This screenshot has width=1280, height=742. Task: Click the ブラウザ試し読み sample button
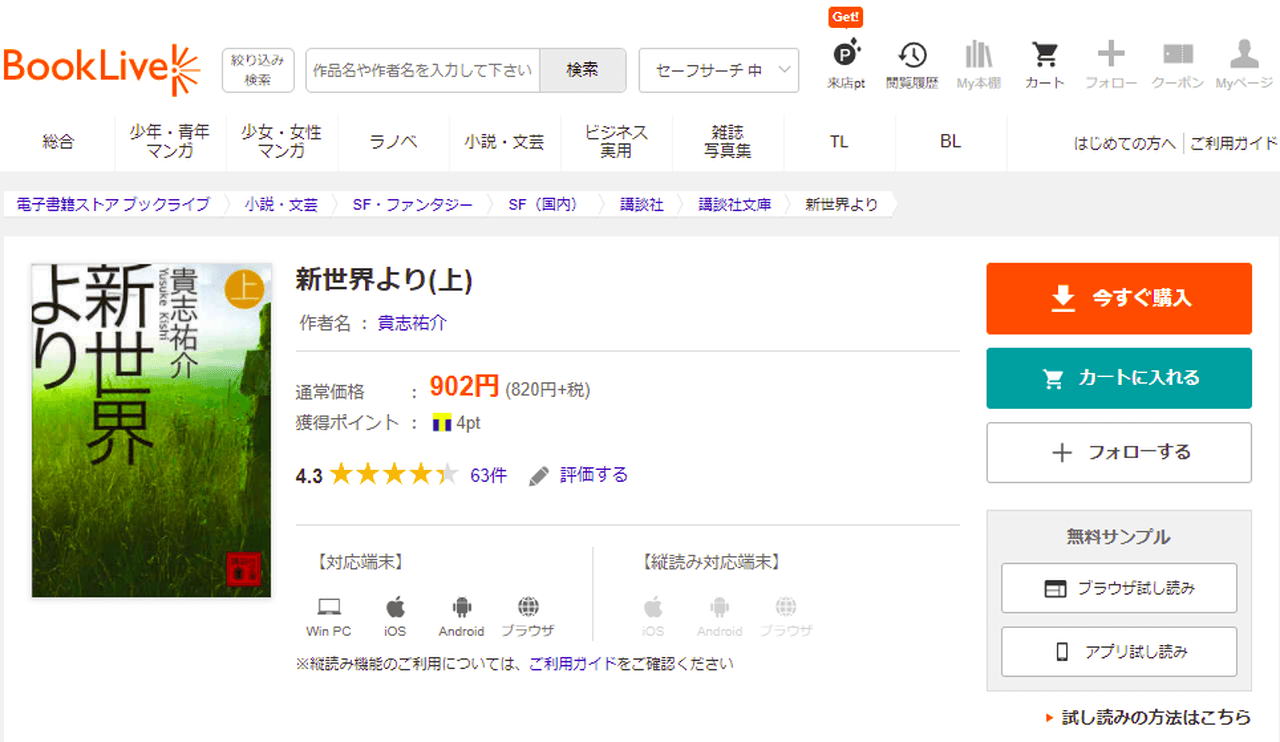1118,588
